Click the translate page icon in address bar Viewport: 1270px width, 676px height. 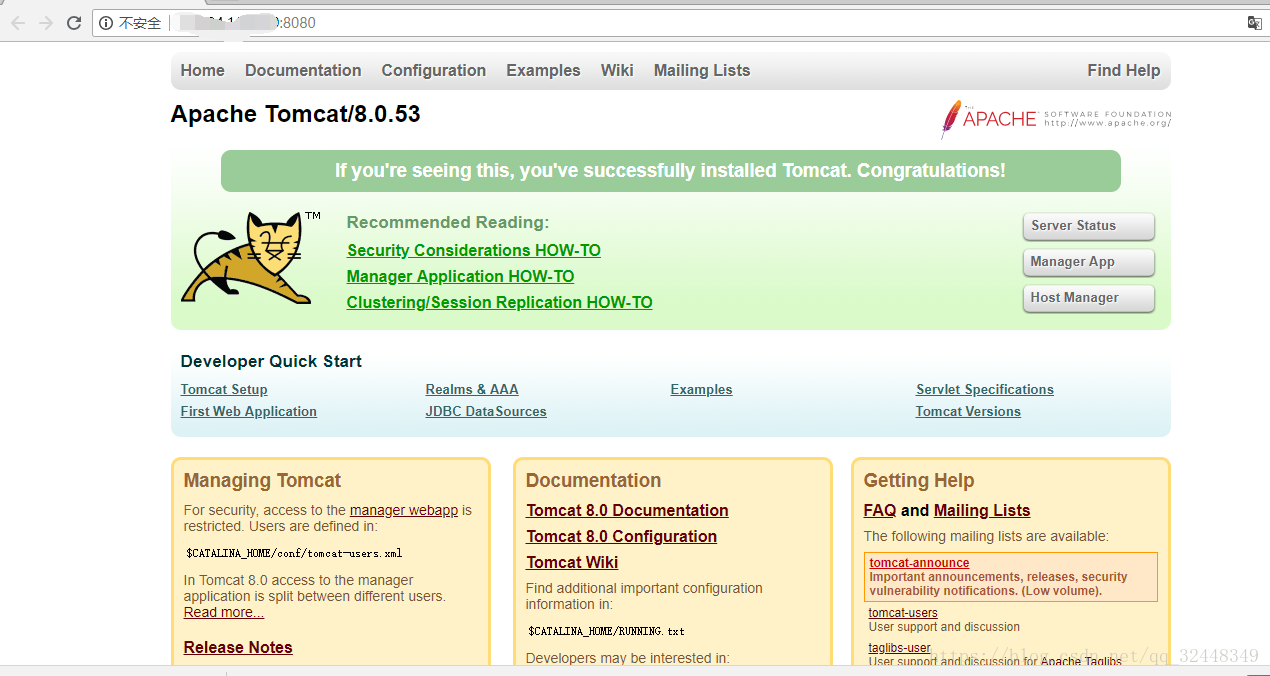tap(1254, 23)
